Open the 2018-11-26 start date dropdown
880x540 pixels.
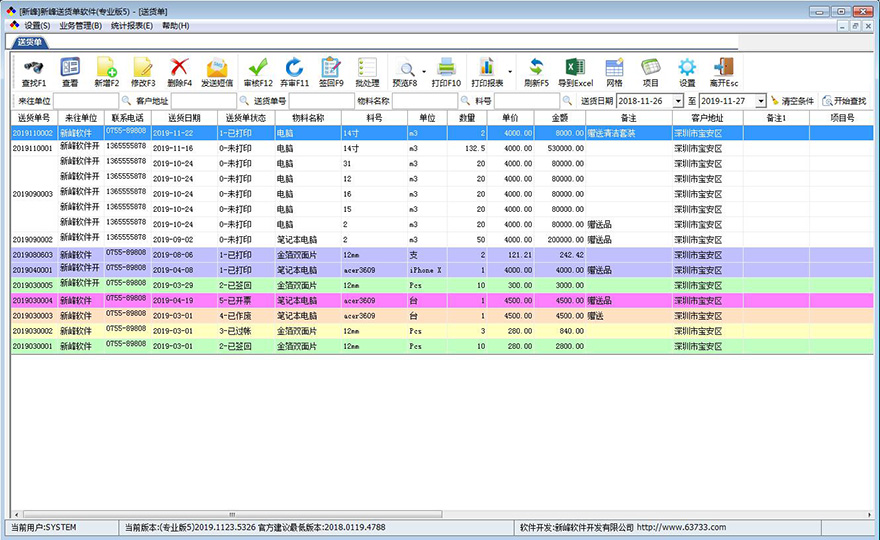point(678,101)
